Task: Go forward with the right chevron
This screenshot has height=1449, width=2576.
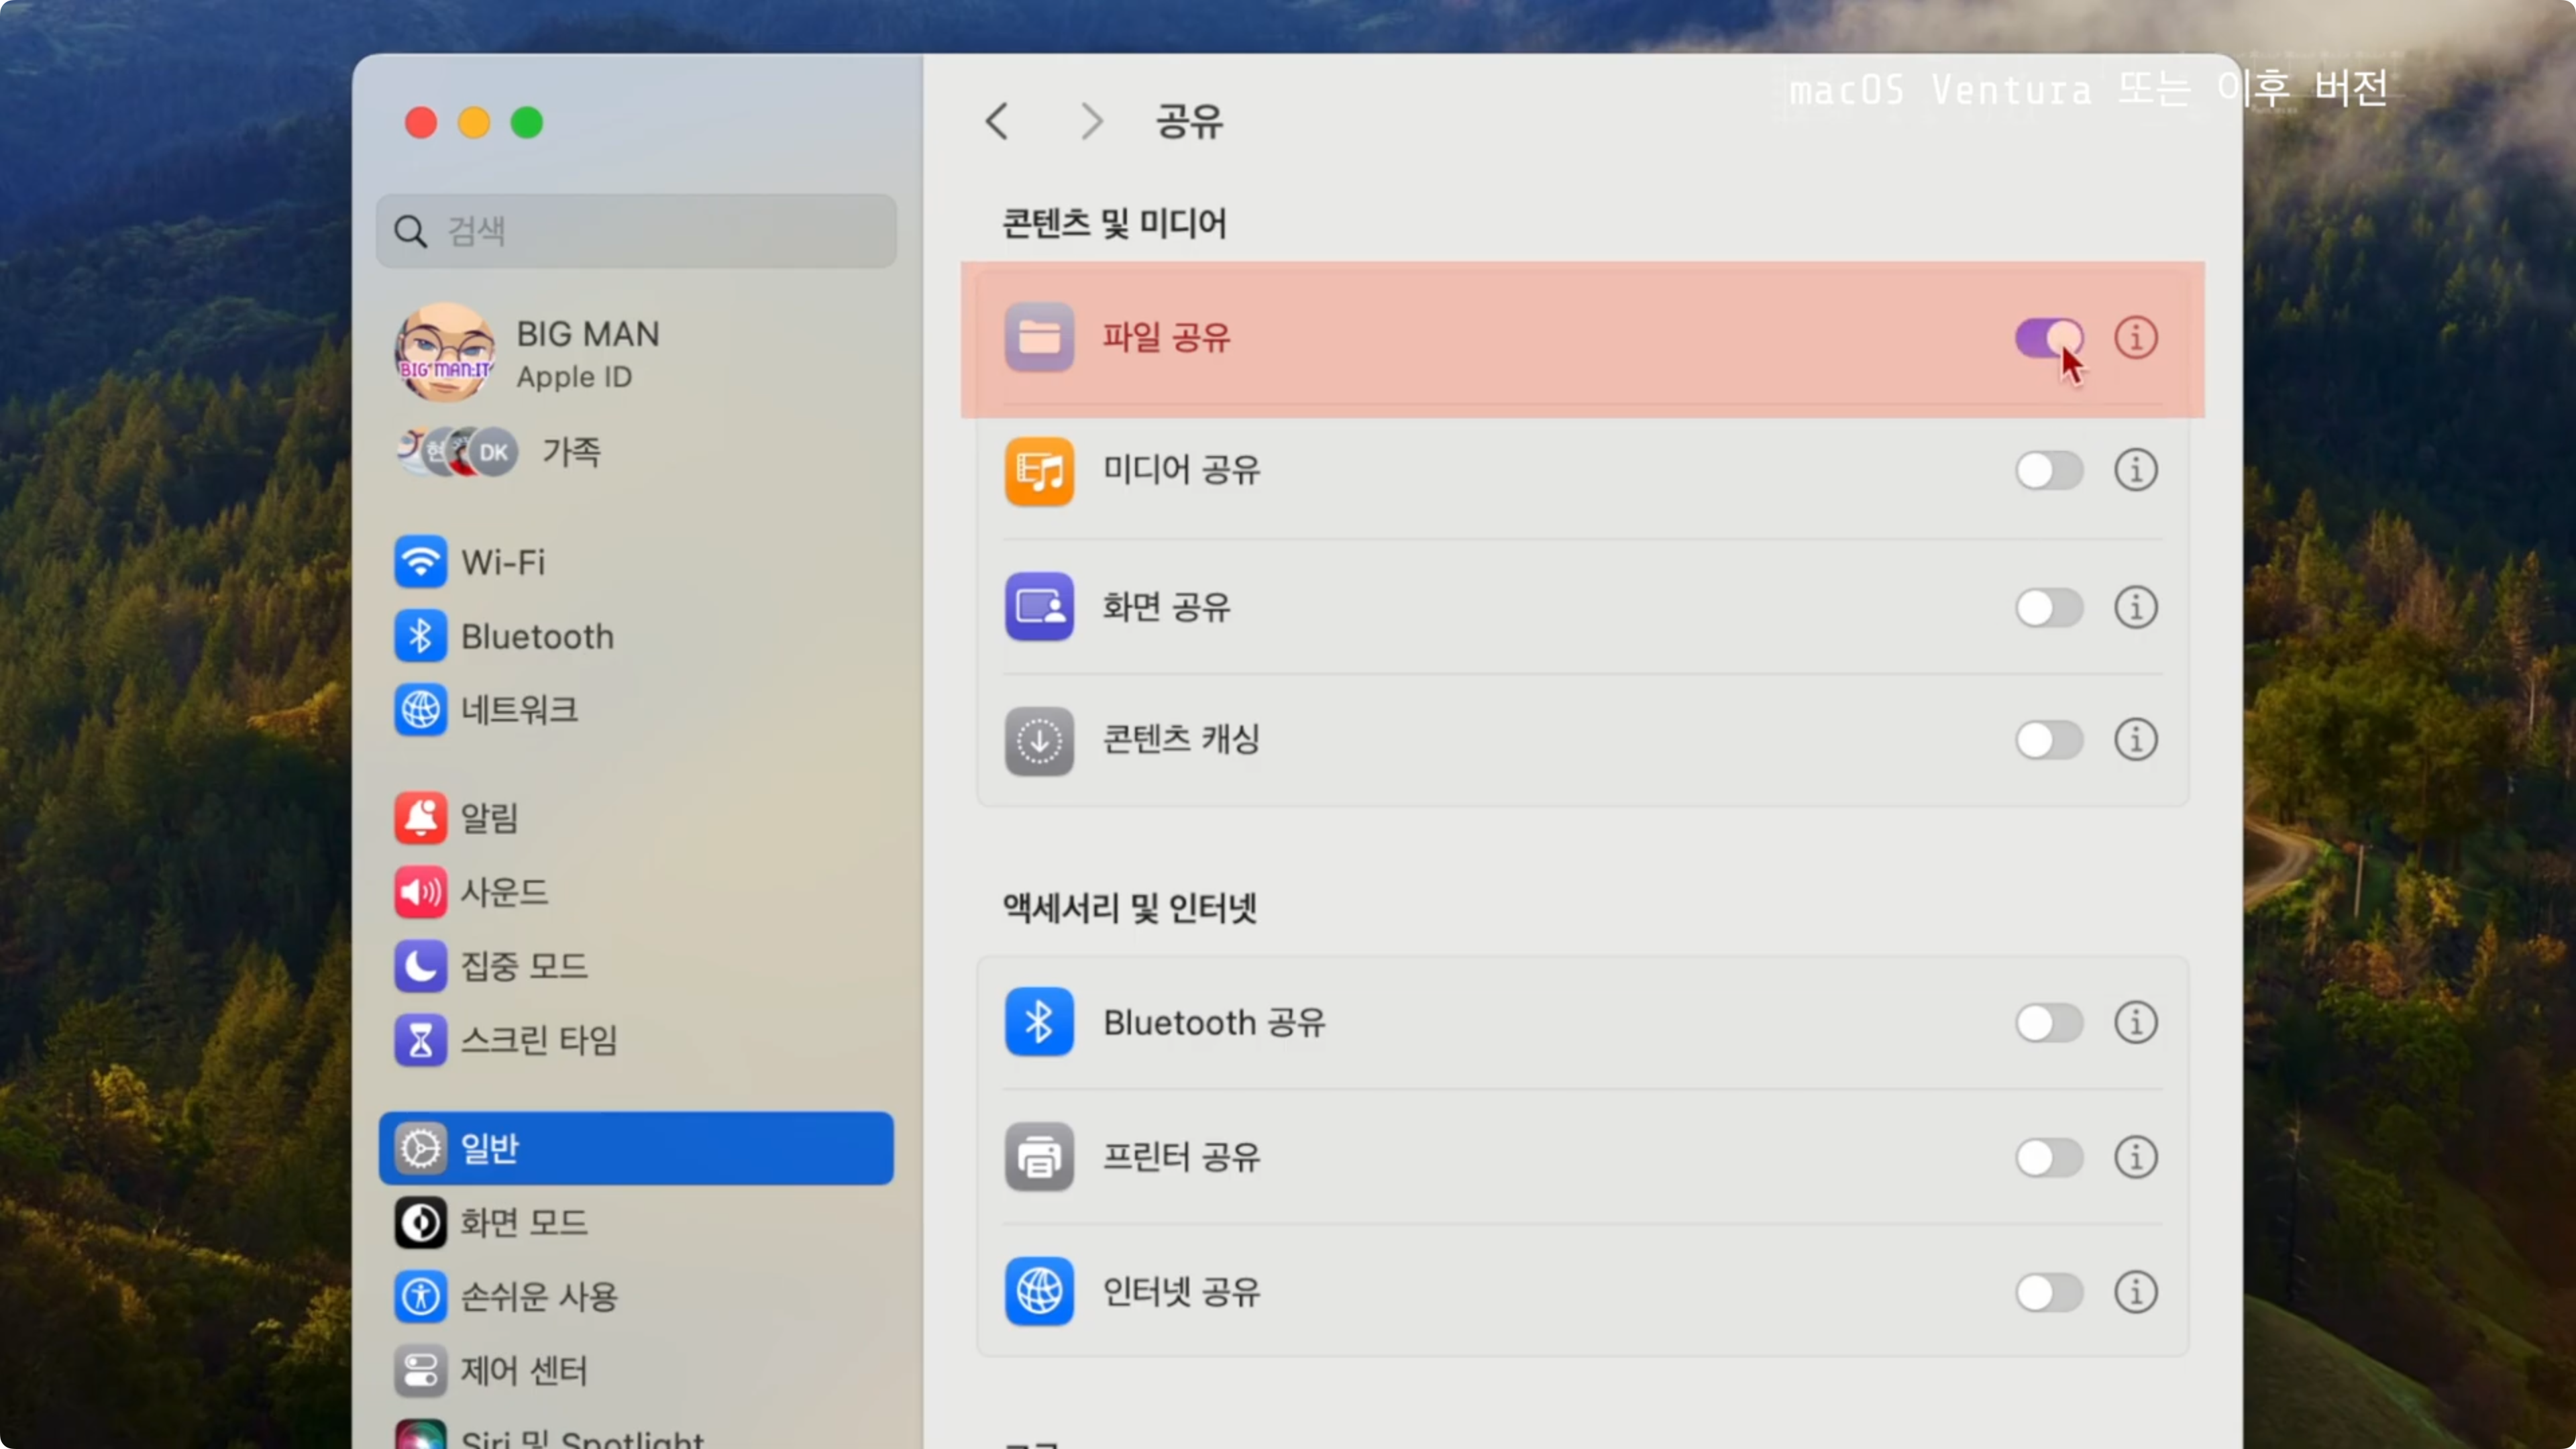Action: coord(1091,122)
